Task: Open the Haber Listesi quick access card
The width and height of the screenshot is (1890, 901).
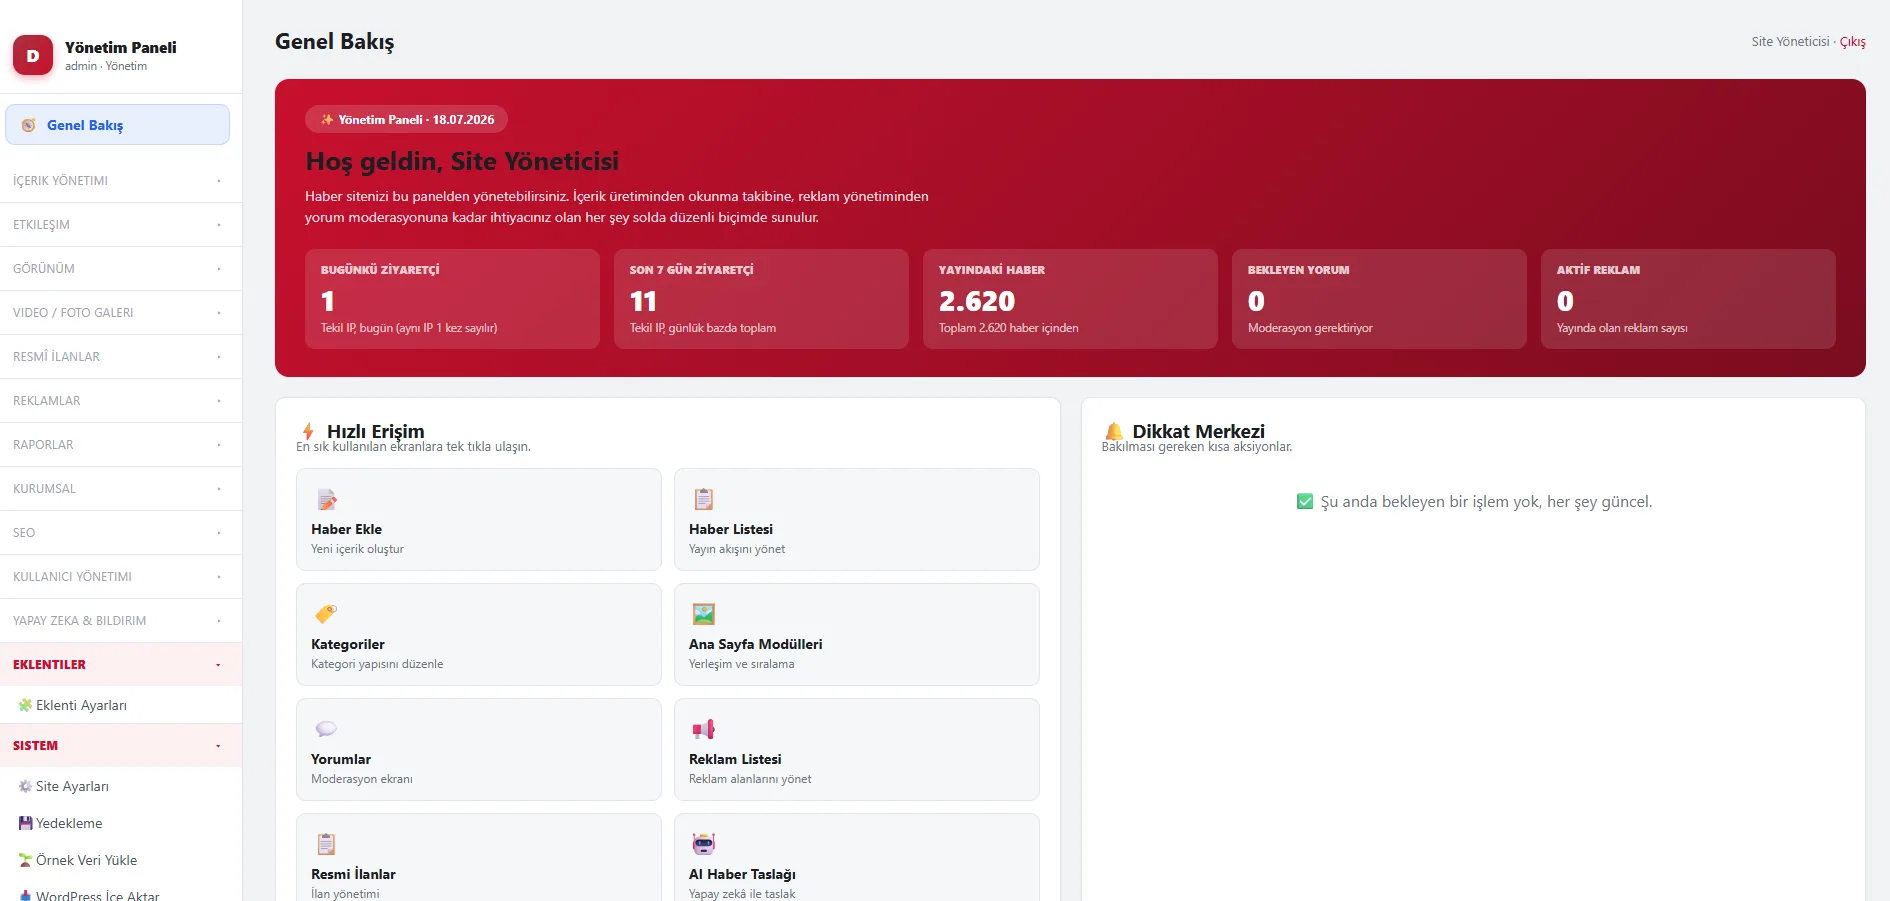Action: pyautogui.click(x=857, y=519)
